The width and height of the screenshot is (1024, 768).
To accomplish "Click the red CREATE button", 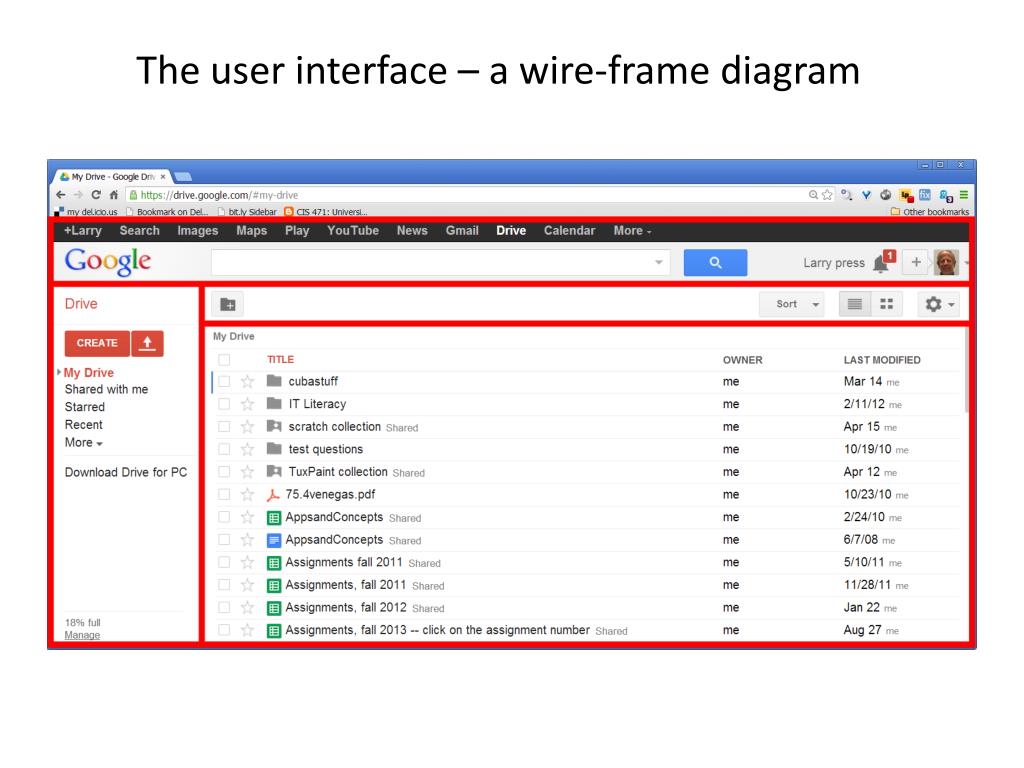I will click(x=97, y=344).
